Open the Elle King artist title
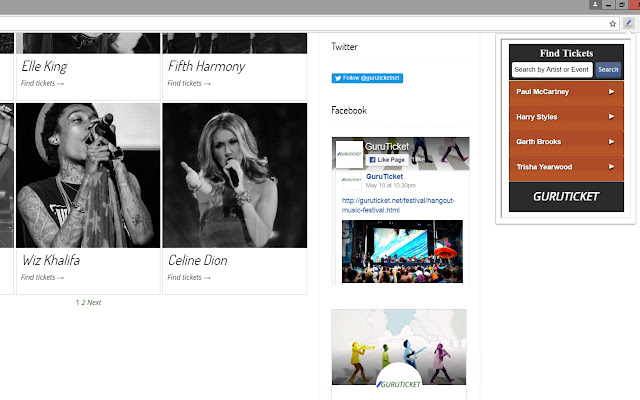This screenshot has width=640, height=400. coord(44,67)
